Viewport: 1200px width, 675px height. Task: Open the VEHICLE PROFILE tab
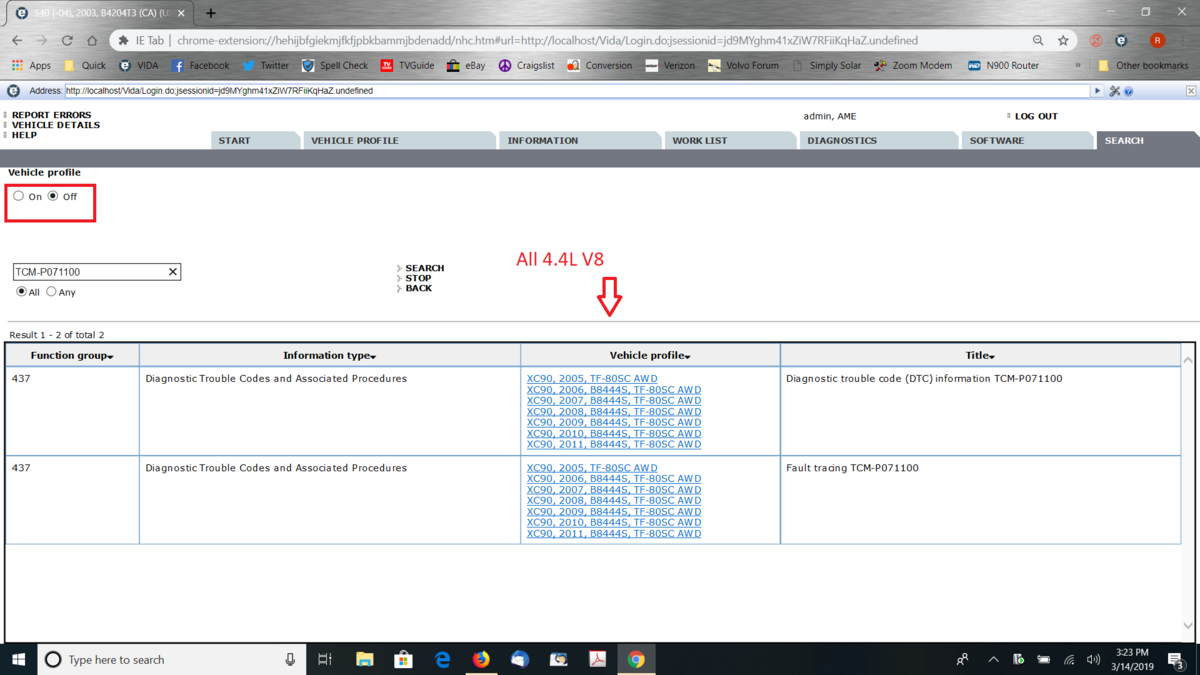pos(354,141)
